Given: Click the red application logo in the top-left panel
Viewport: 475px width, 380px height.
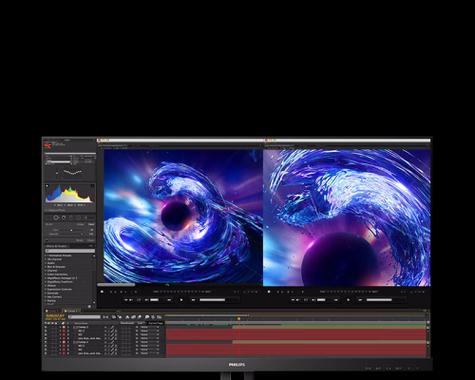Looking at the screenshot, I should [48, 145].
